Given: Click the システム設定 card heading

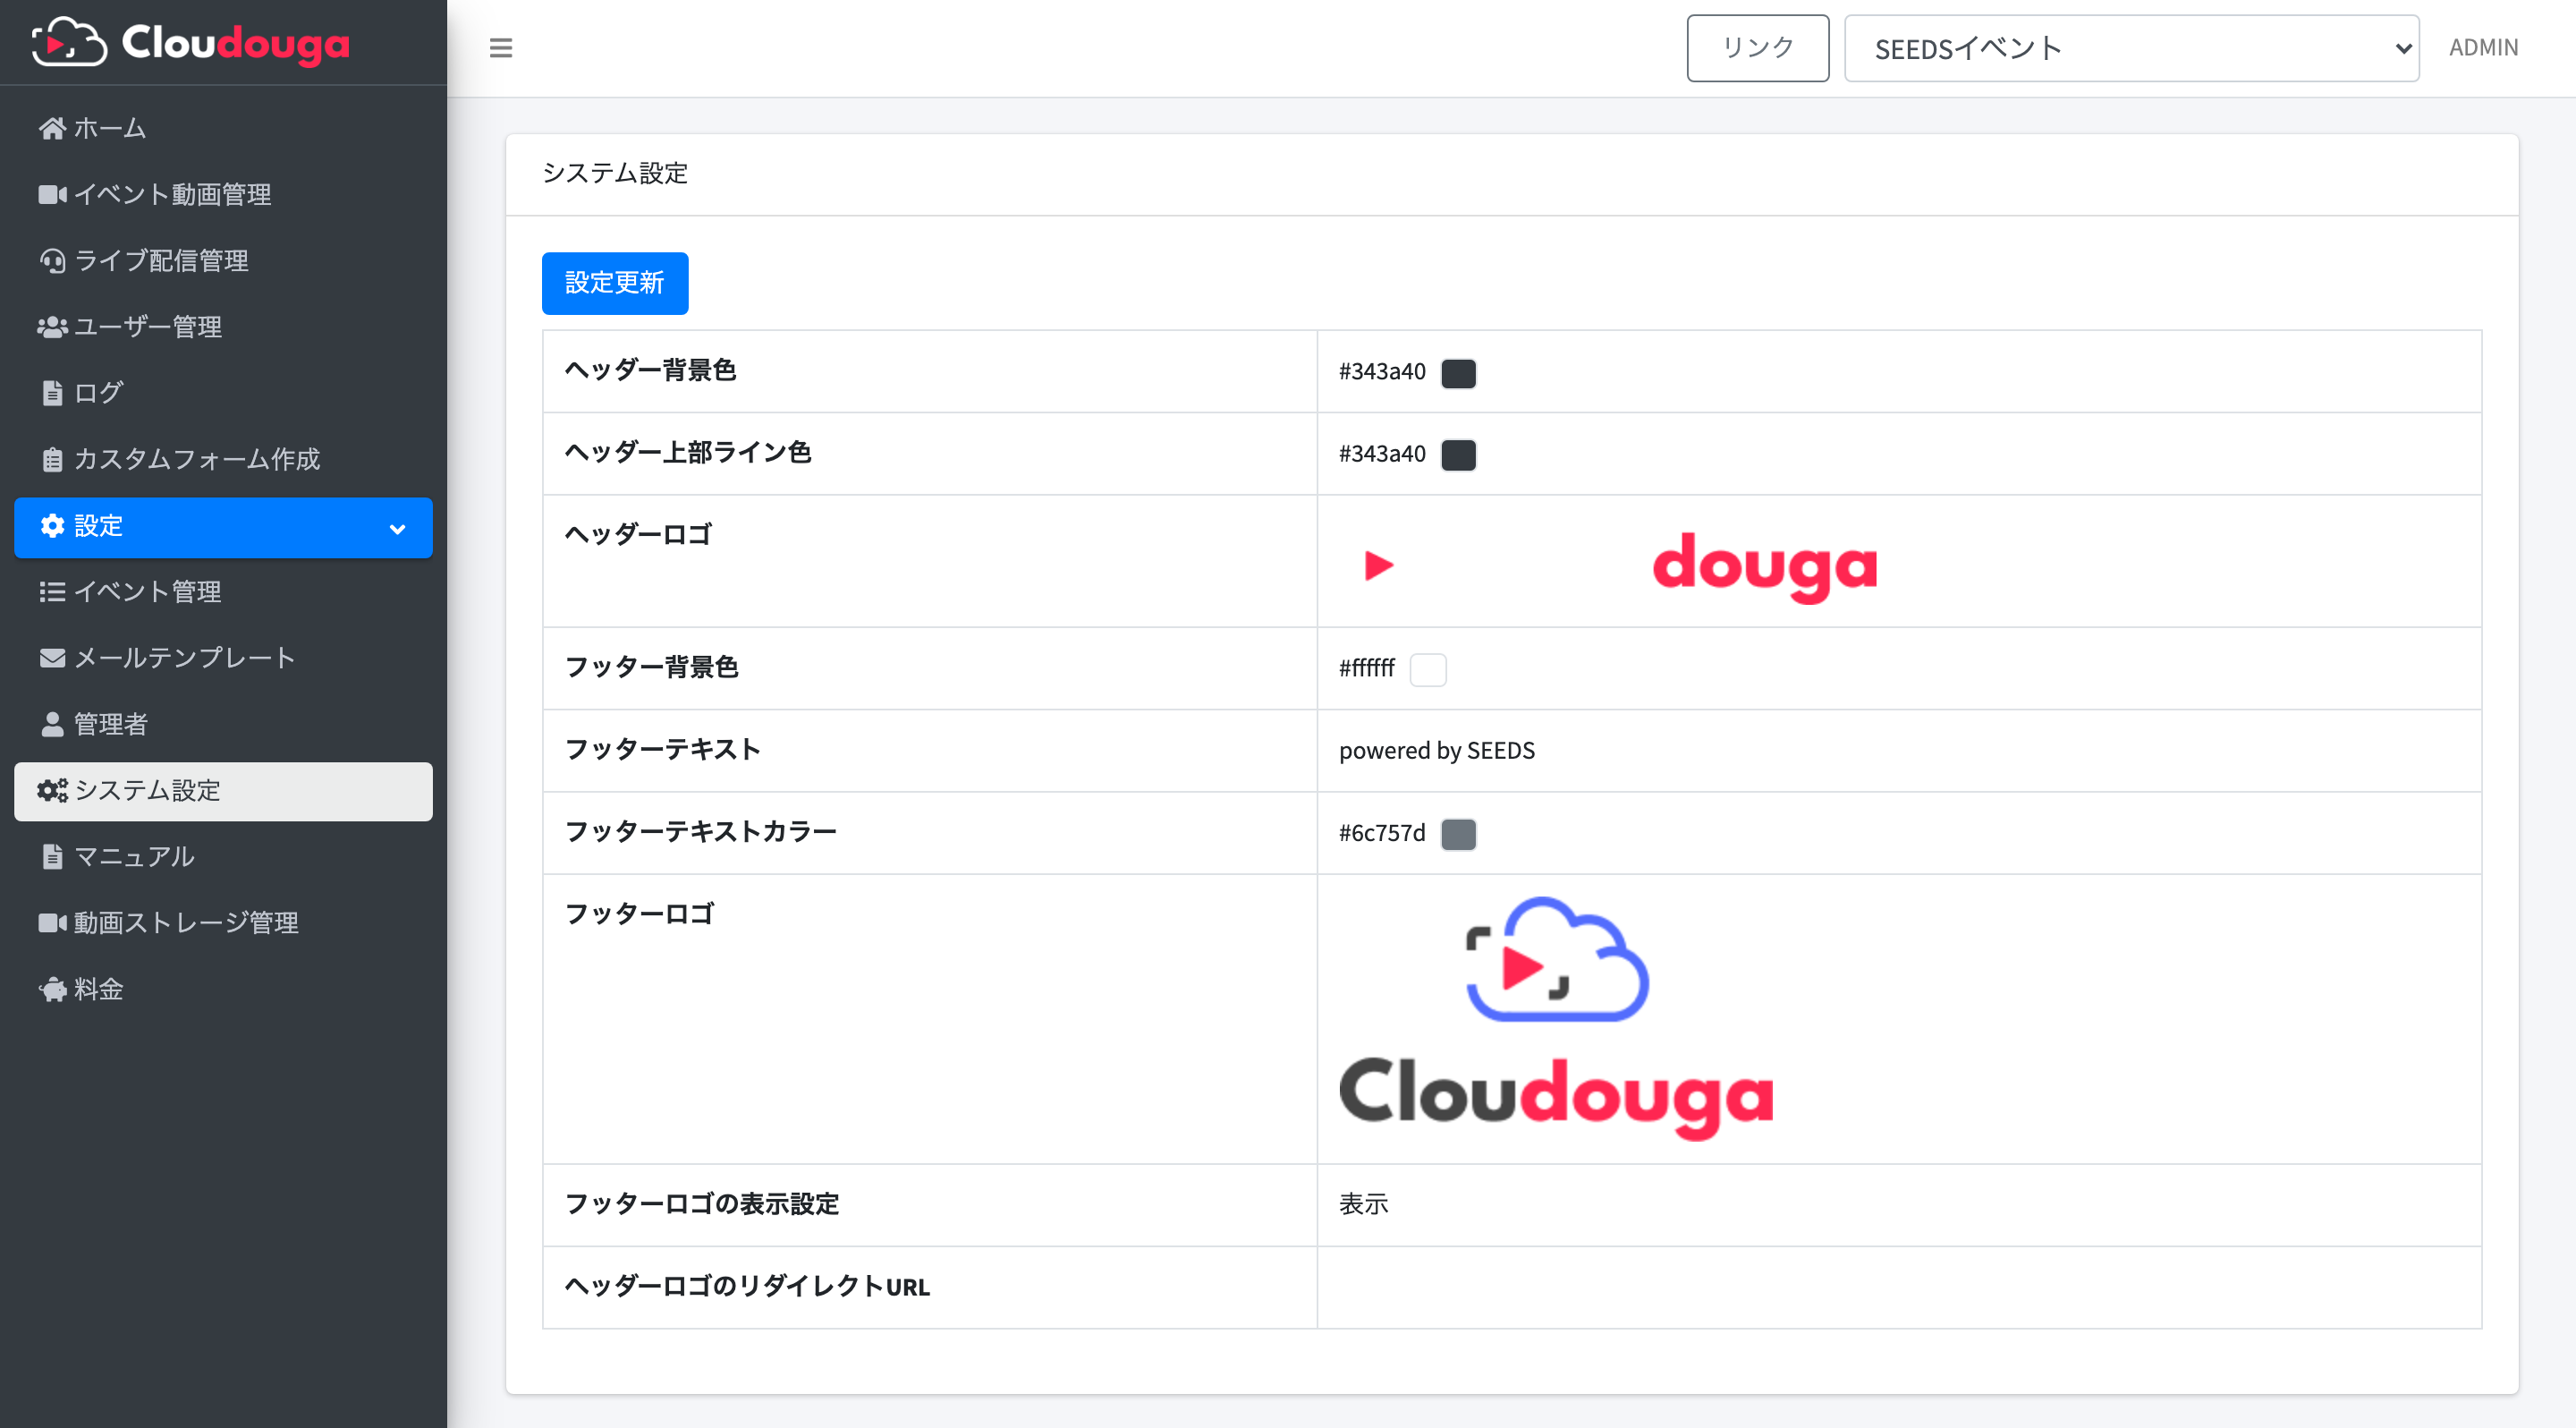Looking at the screenshot, I should click(615, 173).
